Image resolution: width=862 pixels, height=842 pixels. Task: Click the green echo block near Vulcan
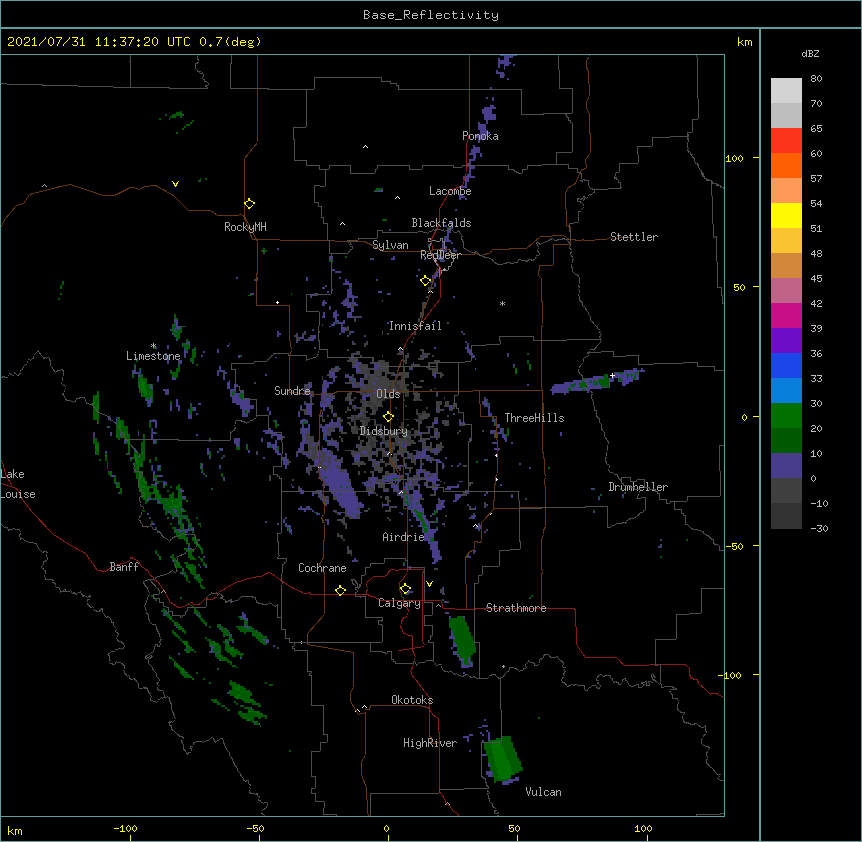[502, 759]
